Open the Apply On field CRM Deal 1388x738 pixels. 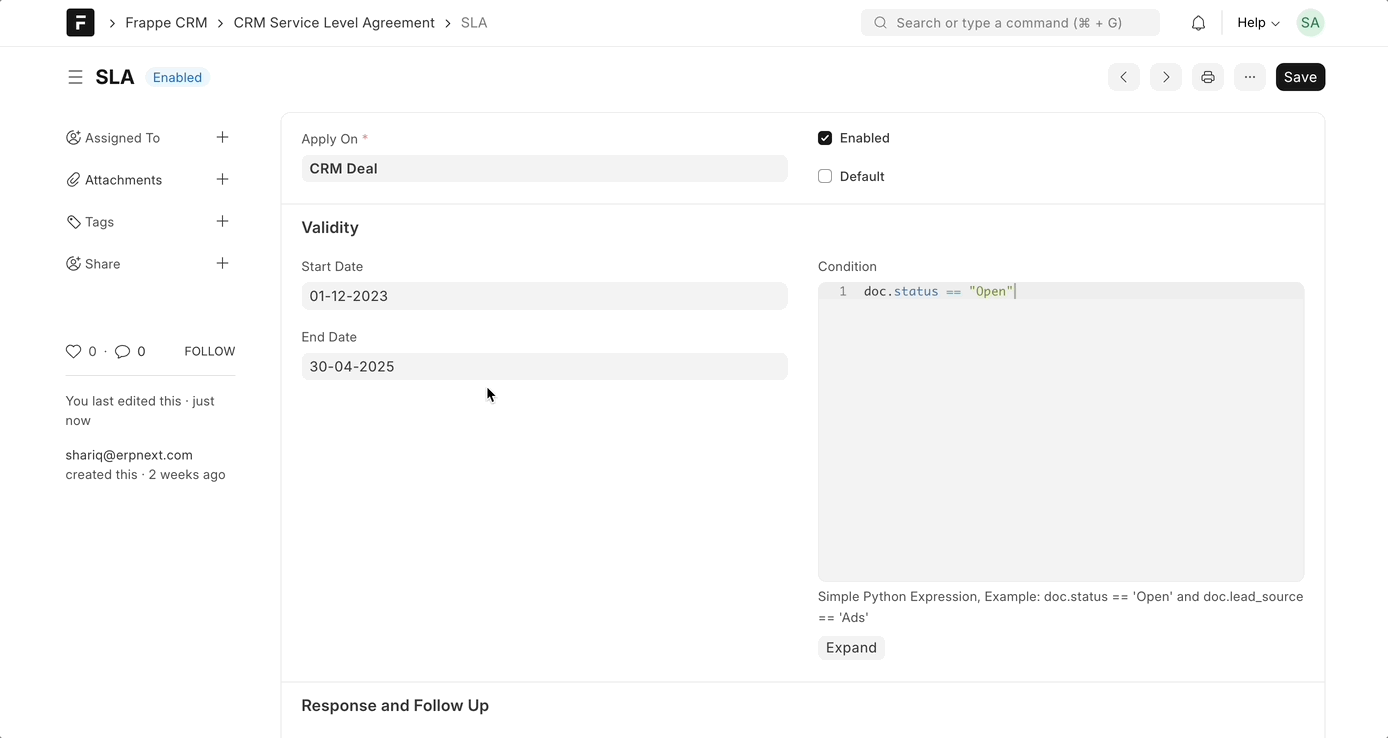pos(544,168)
